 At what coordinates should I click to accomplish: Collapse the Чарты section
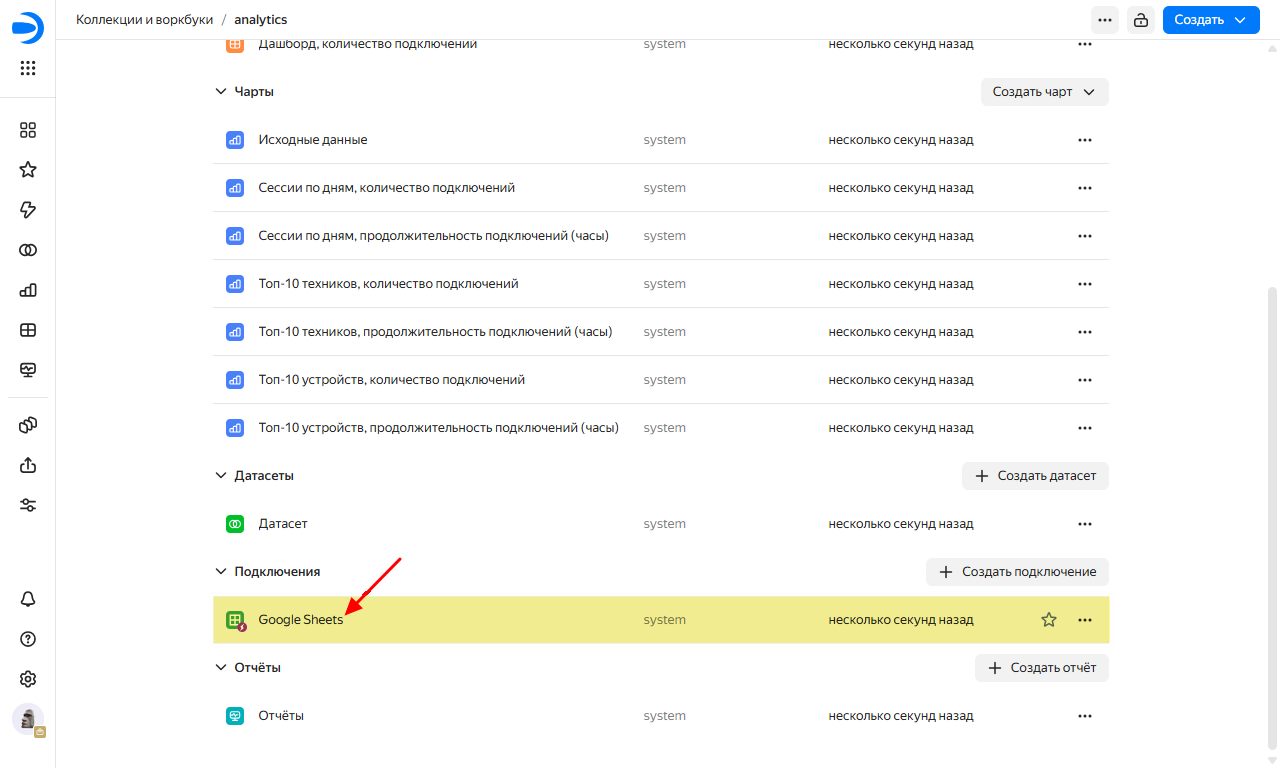pyautogui.click(x=221, y=92)
